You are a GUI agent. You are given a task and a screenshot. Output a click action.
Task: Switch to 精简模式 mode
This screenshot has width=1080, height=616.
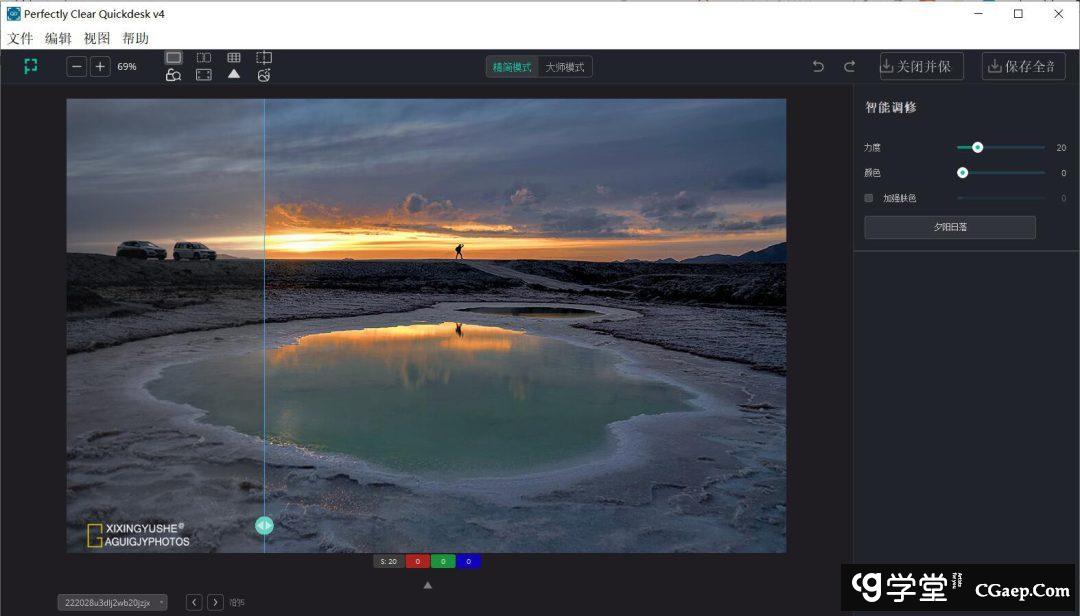click(x=512, y=67)
